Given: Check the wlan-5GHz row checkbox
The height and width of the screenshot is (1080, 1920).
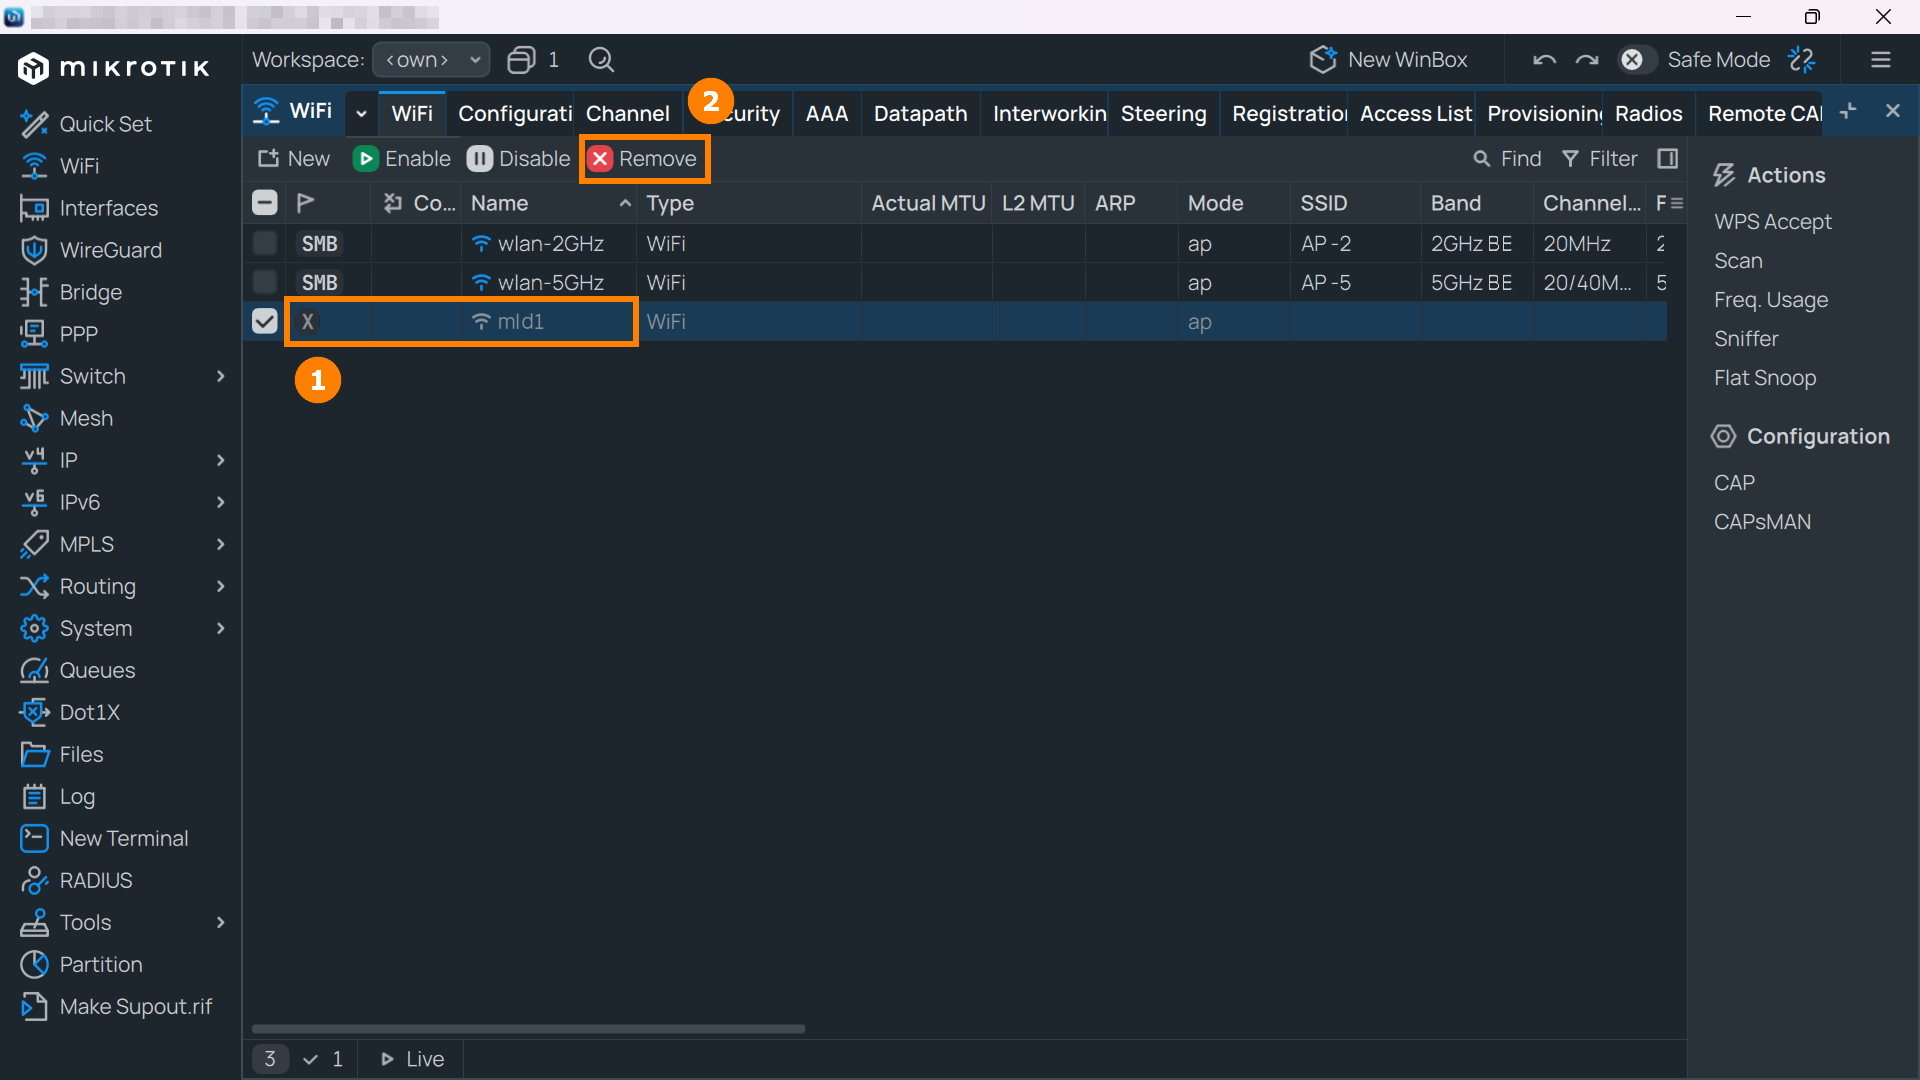Looking at the screenshot, I should click(265, 282).
